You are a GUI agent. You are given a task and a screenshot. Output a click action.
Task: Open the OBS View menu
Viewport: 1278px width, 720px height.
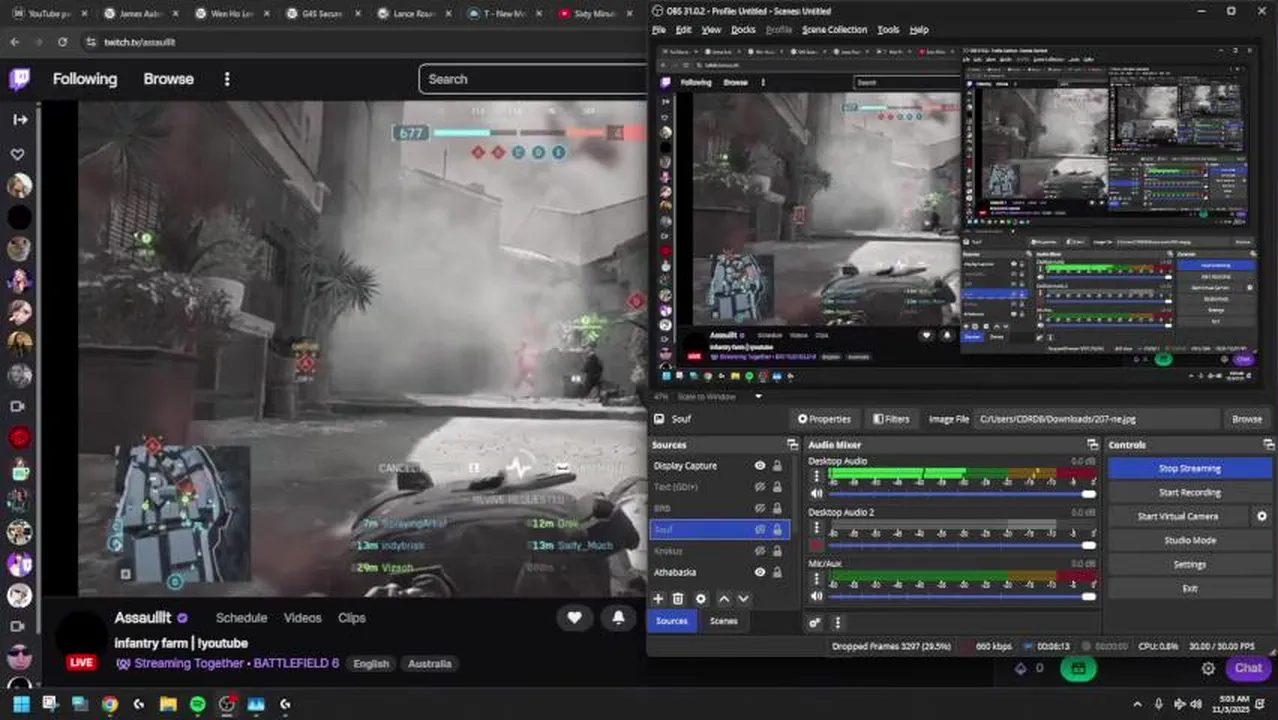(711, 30)
